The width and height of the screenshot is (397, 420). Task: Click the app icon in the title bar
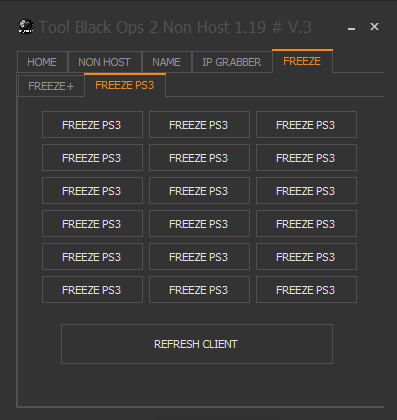[x=26, y=27]
